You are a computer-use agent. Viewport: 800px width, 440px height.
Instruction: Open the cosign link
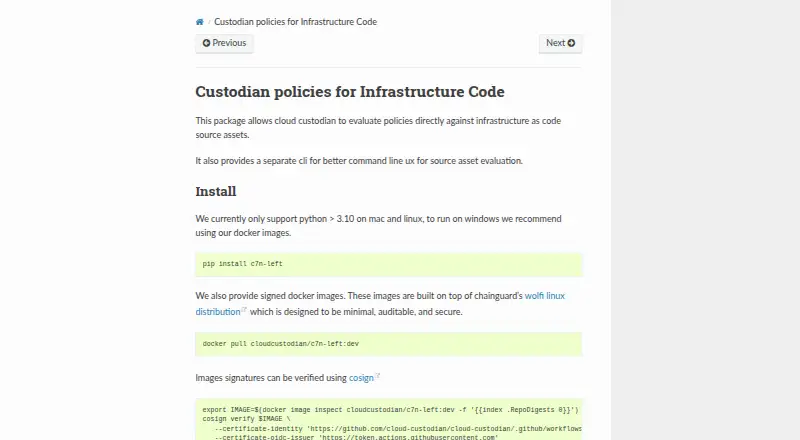click(361, 378)
